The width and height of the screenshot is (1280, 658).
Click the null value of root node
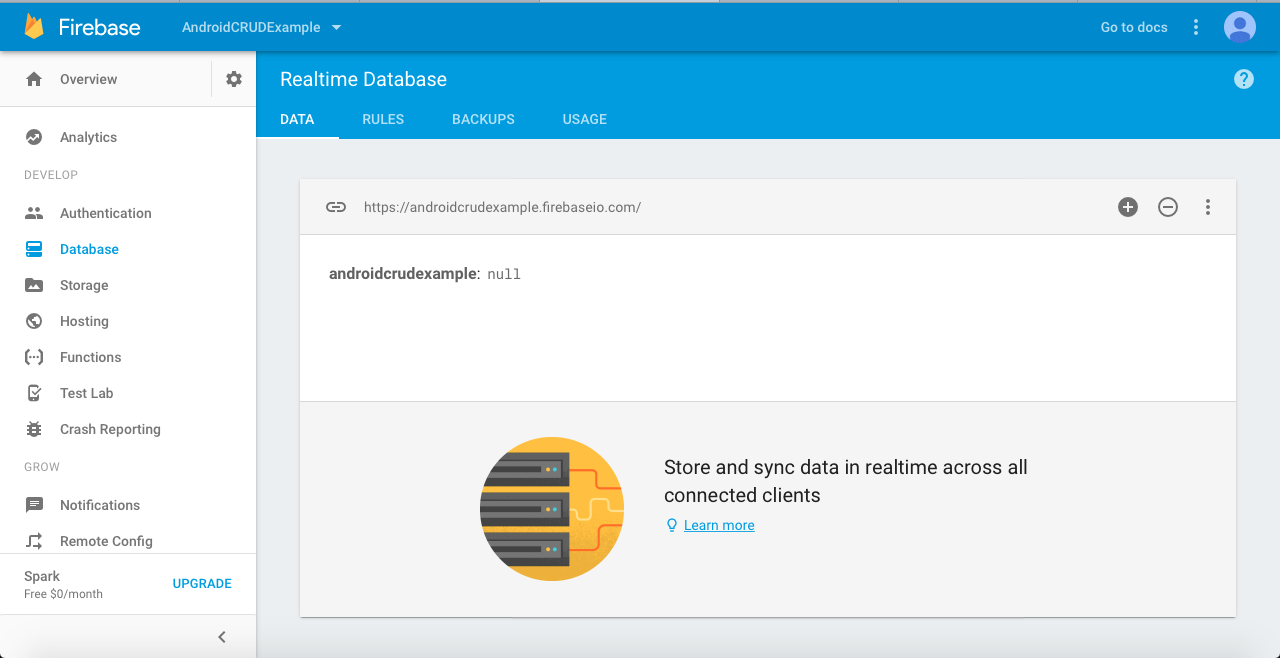(x=504, y=274)
